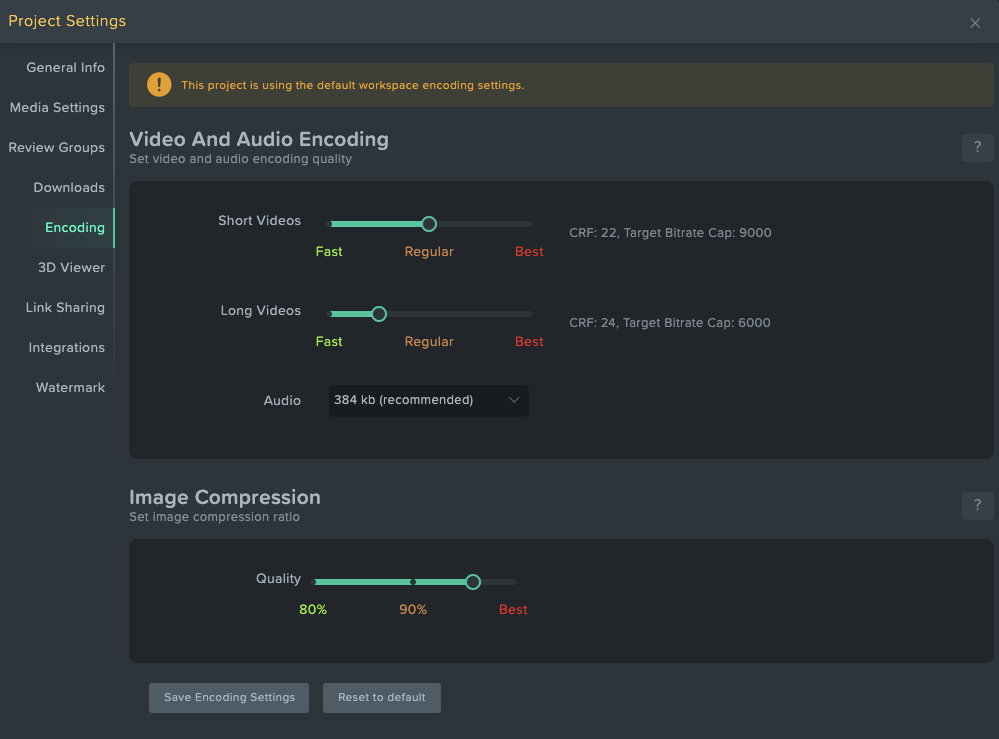
Task: Click the image Quality slider handle
Action: click(x=473, y=582)
